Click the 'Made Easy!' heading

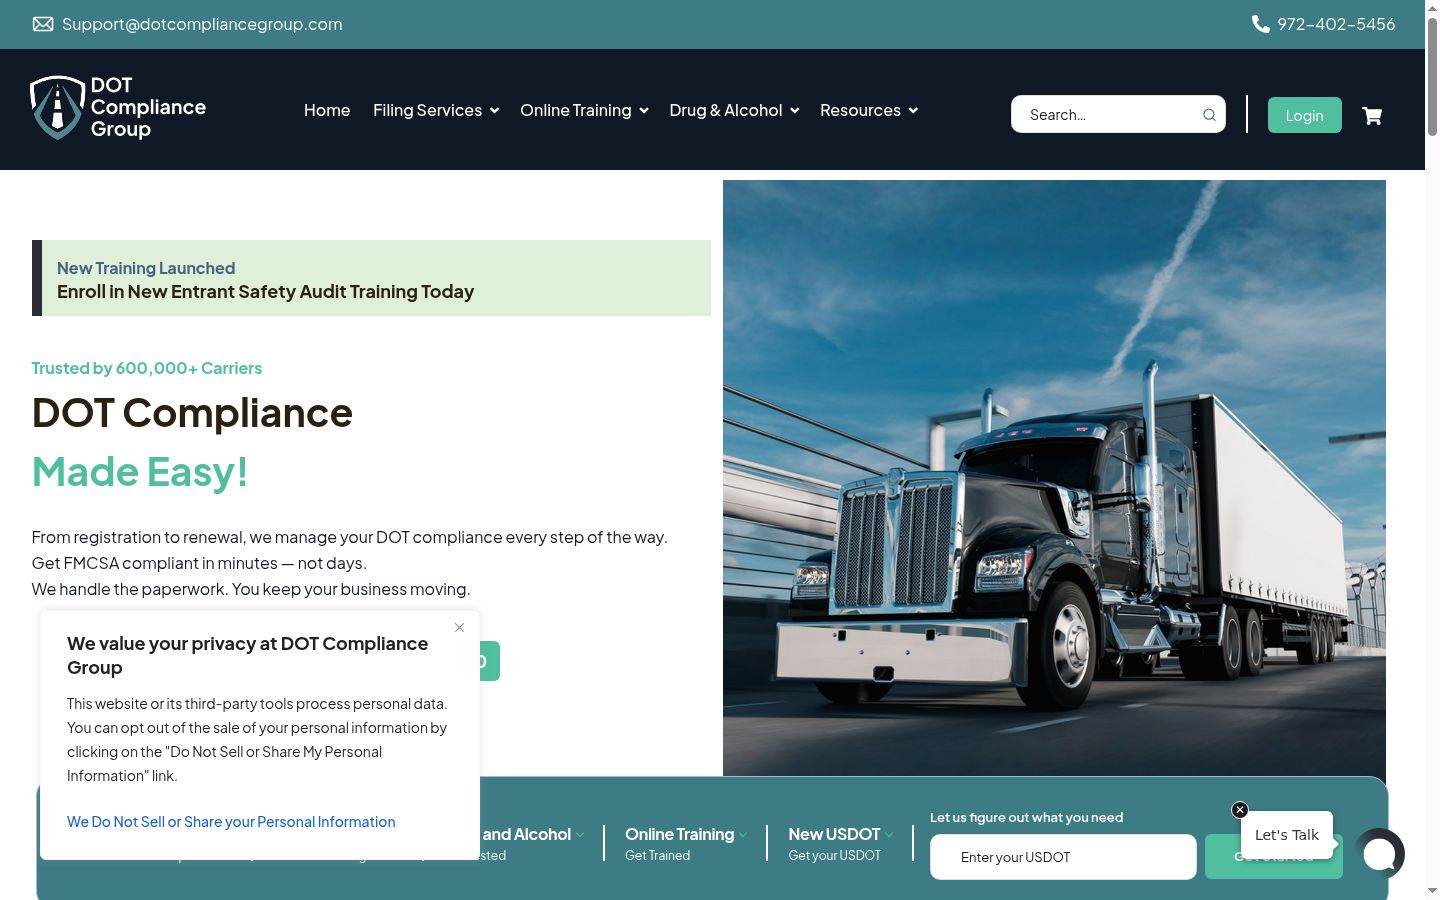(x=140, y=472)
